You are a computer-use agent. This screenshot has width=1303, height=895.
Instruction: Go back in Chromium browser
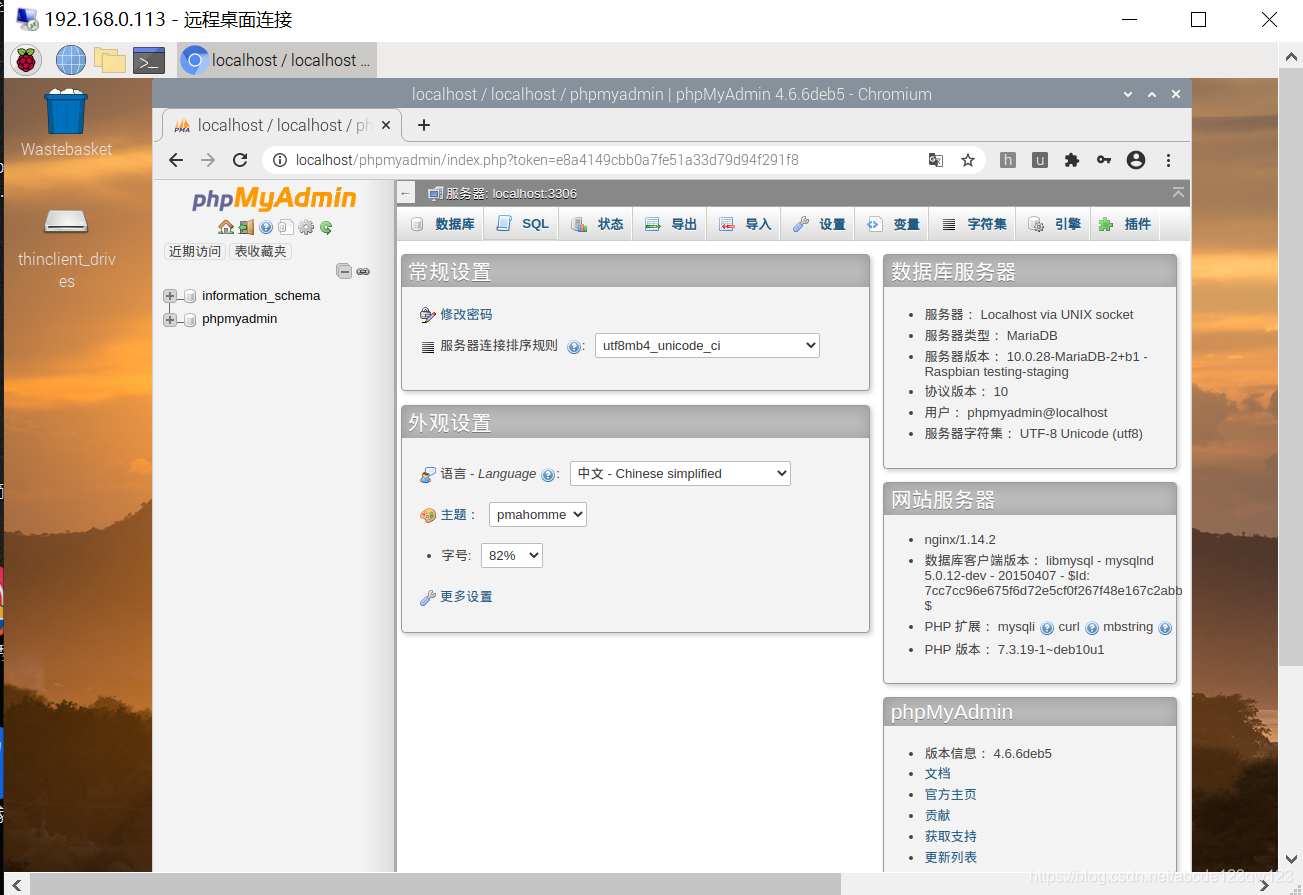pyautogui.click(x=176, y=160)
